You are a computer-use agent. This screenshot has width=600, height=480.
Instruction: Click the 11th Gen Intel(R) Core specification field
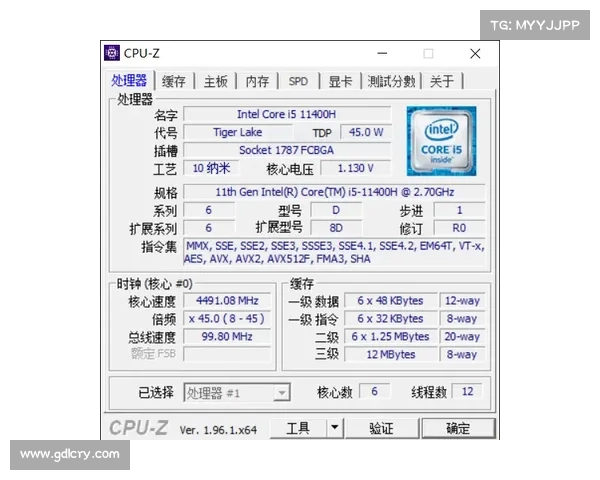334,192
